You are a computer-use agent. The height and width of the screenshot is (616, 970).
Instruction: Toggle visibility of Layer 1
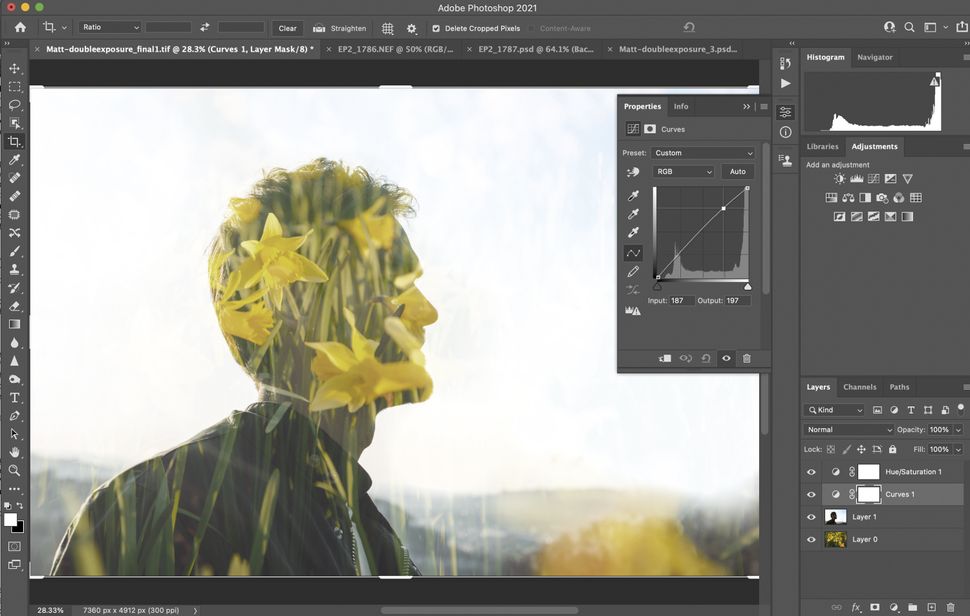click(x=811, y=517)
